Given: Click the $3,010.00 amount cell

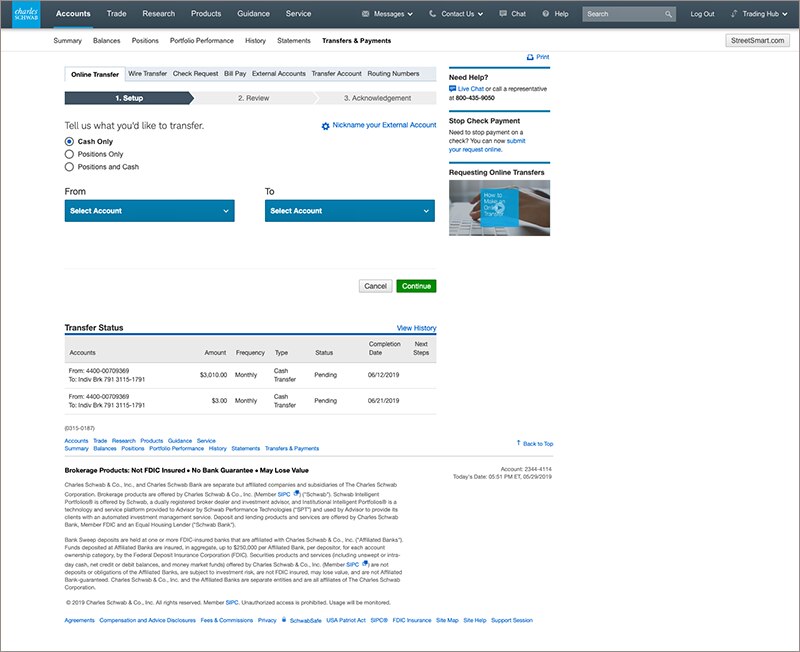Looking at the screenshot, I should [213, 375].
